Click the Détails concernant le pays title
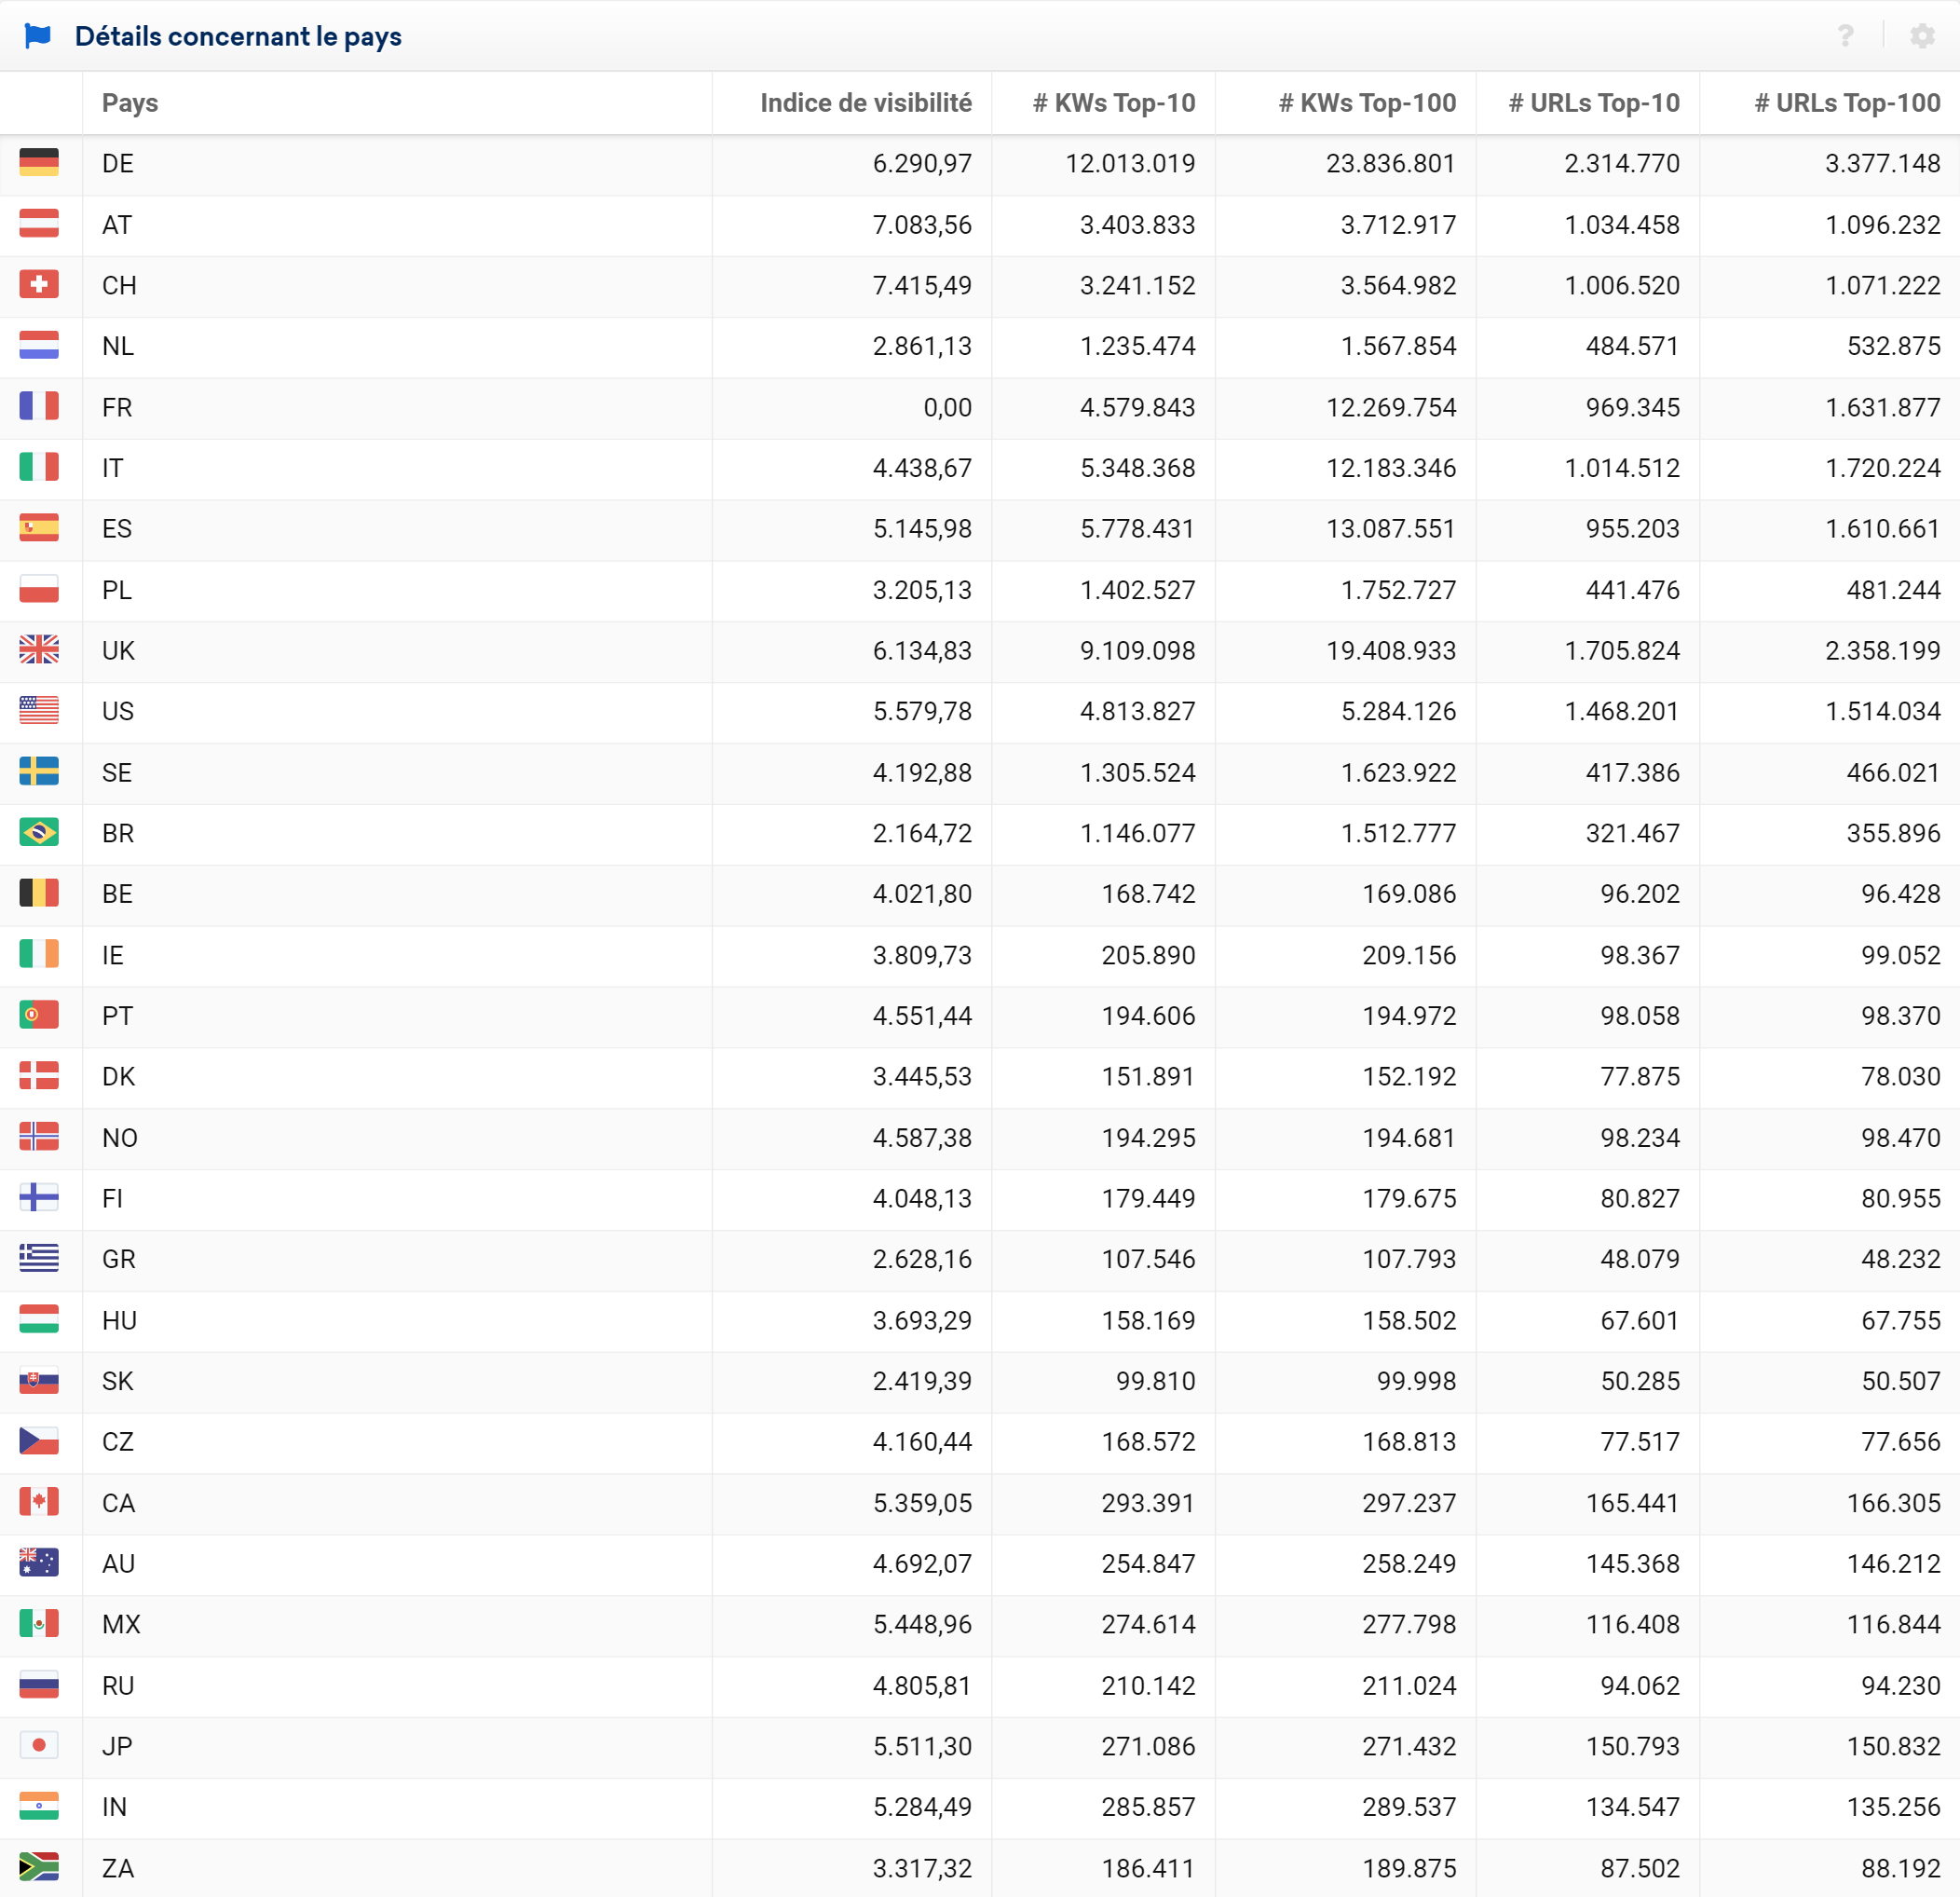 click(x=238, y=36)
